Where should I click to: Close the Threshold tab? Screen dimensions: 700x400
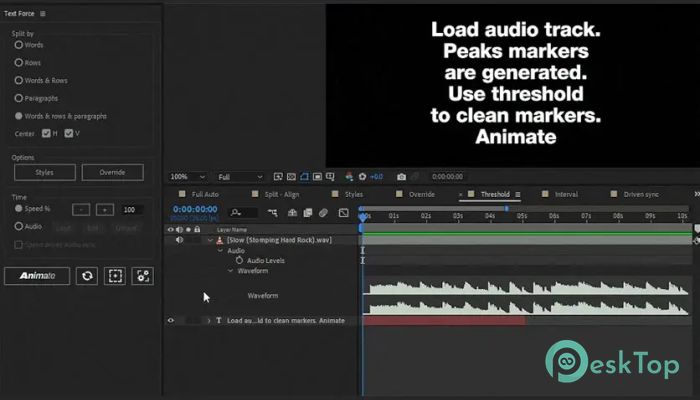[x=460, y=195]
